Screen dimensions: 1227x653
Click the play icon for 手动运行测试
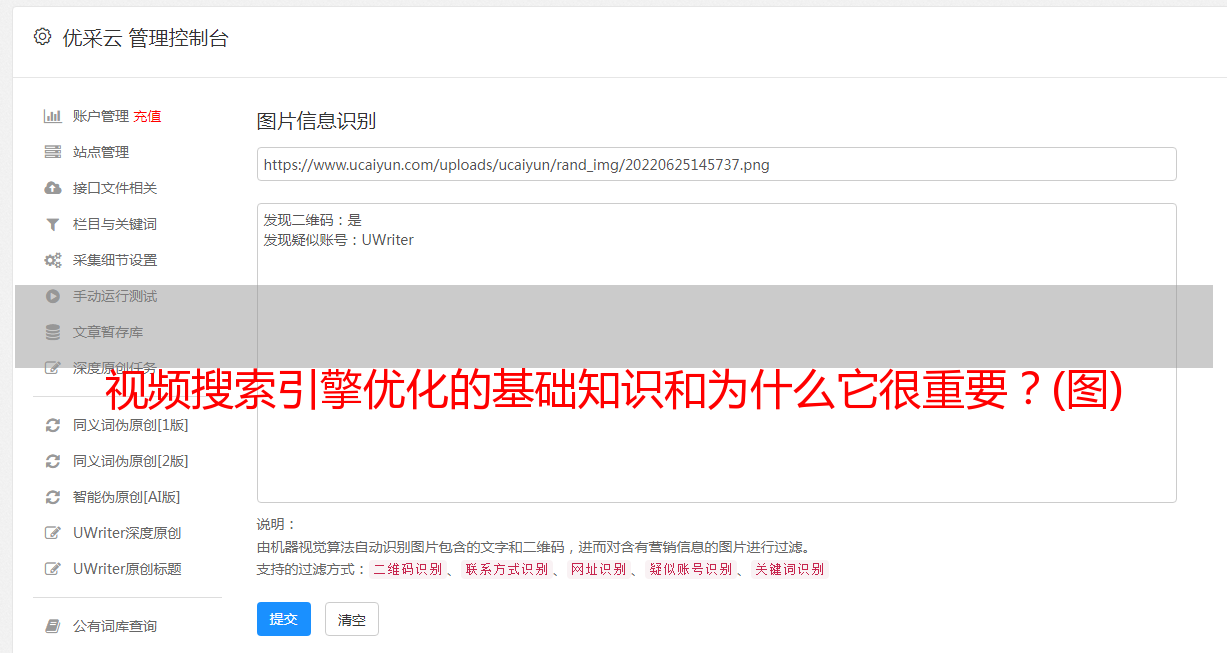click(x=53, y=296)
